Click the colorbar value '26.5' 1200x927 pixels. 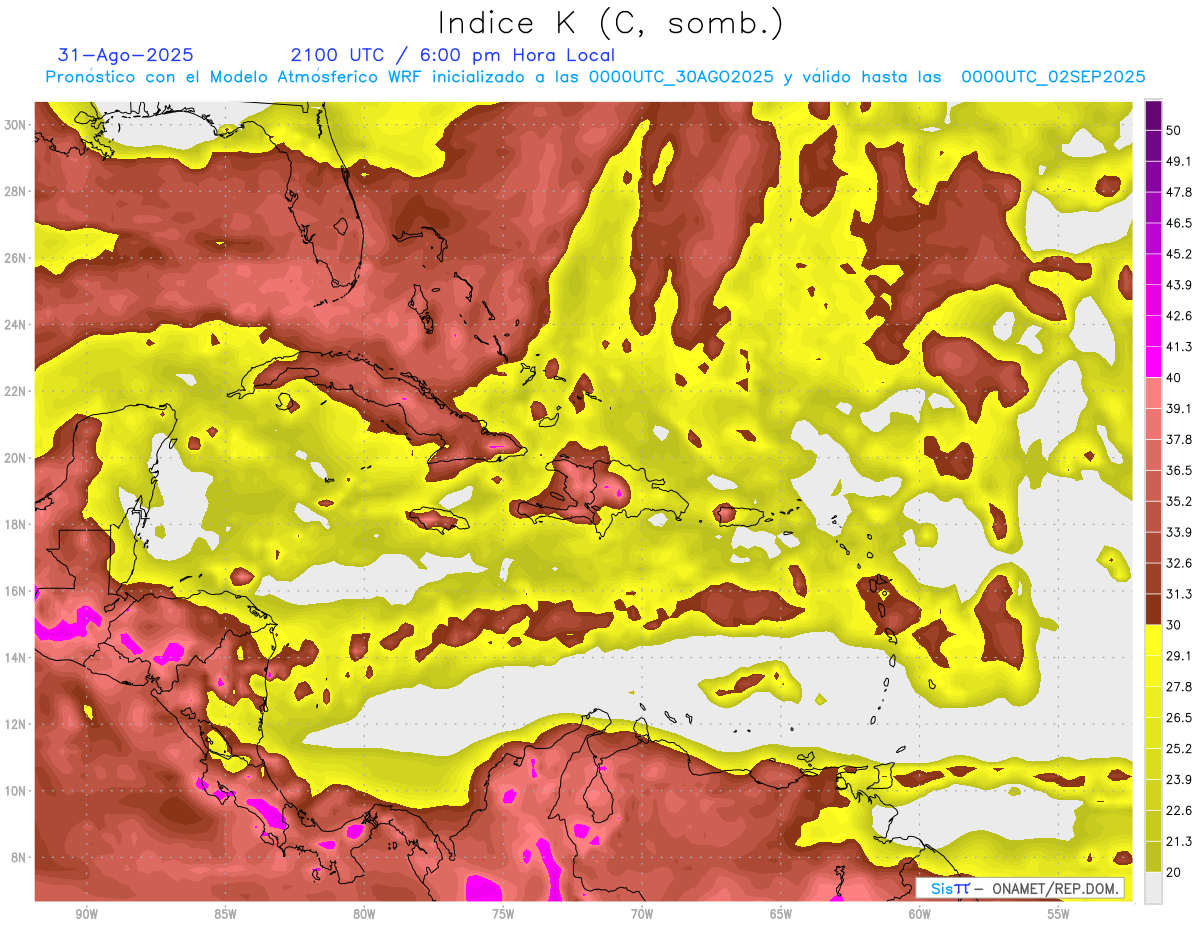click(x=1179, y=719)
